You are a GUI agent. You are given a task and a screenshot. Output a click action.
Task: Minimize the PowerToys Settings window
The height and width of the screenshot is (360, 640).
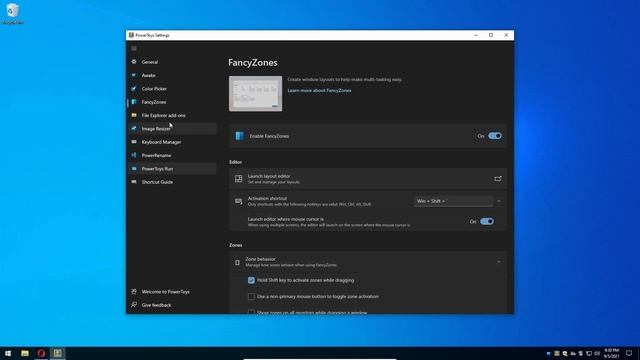click(x=476, y=35)
